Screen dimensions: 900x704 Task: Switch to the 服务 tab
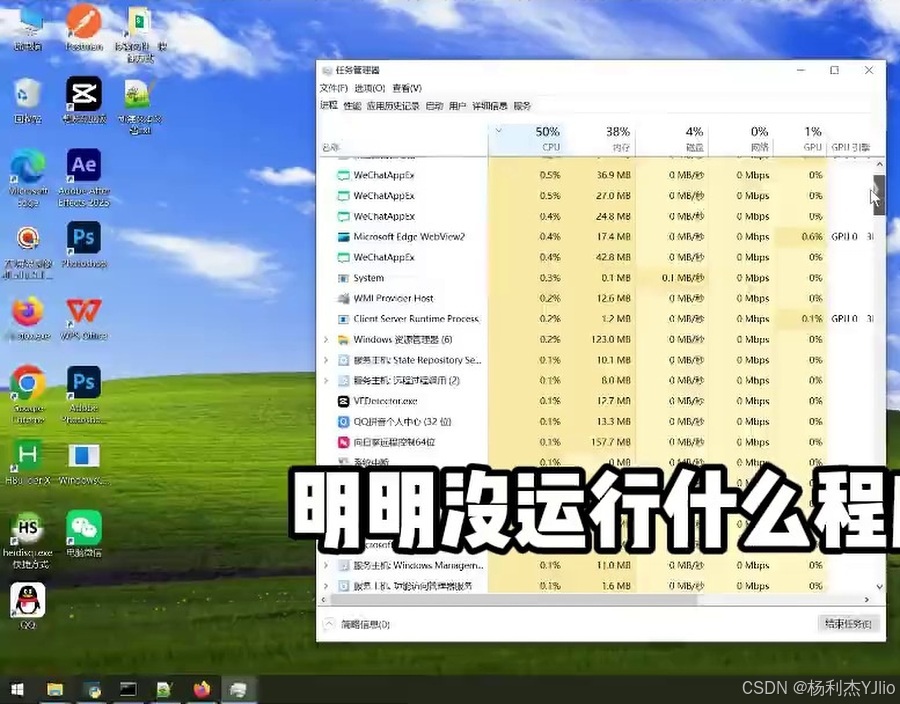tap(522, 106)
